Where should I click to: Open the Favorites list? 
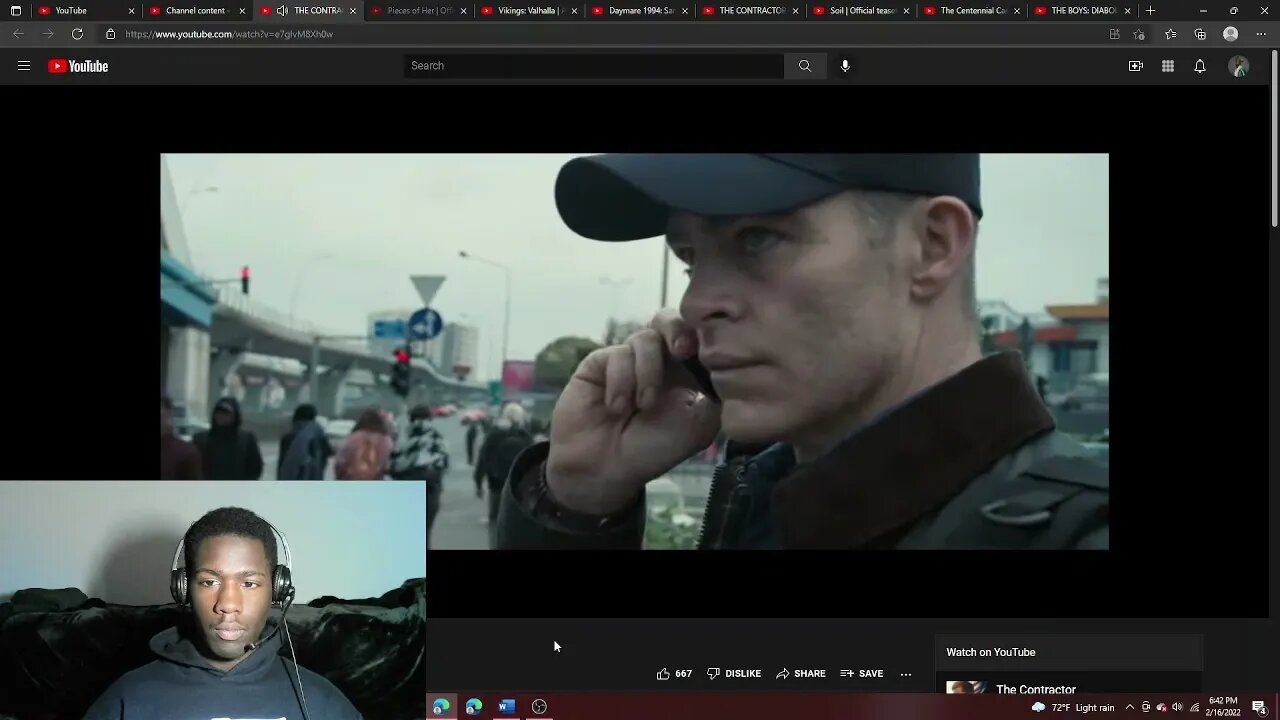[1171, 34]
